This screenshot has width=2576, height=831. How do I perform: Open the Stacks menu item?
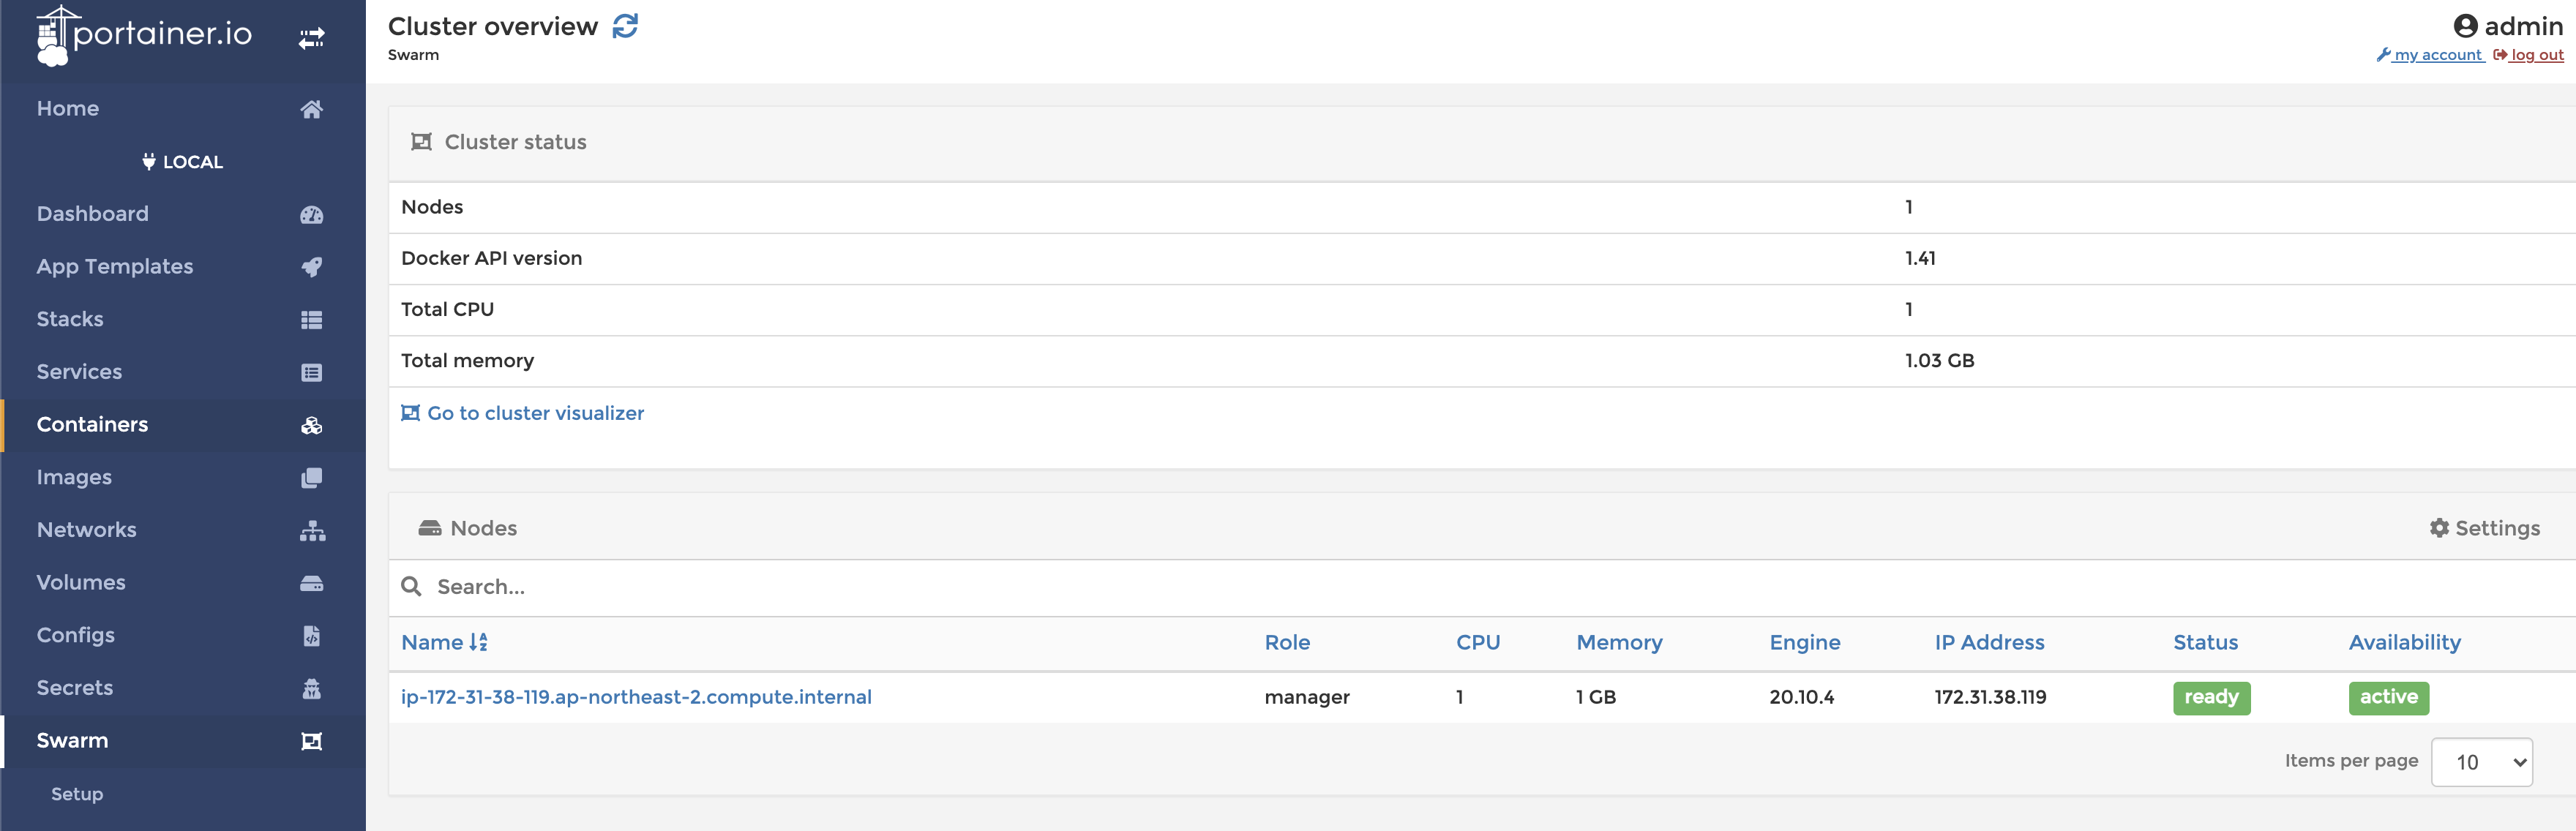point(70,319)
